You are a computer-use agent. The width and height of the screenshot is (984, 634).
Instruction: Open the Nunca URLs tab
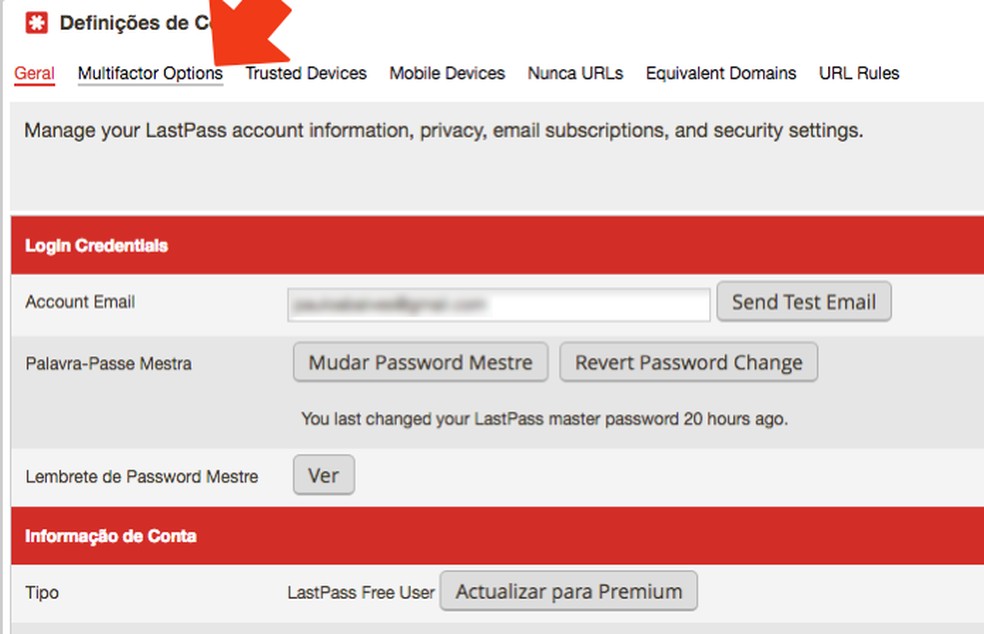pyautogui.click(x=575, y=73)
